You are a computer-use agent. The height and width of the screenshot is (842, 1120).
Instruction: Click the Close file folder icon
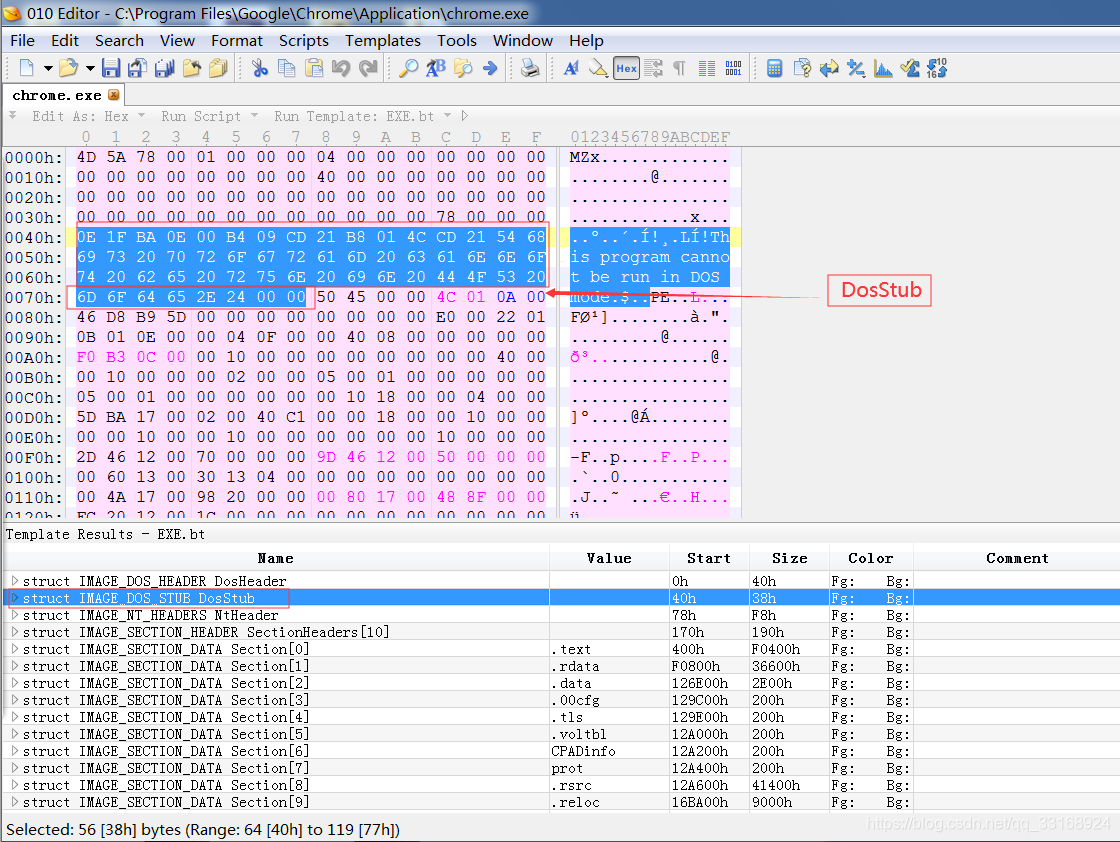click(x=191, y=68)
